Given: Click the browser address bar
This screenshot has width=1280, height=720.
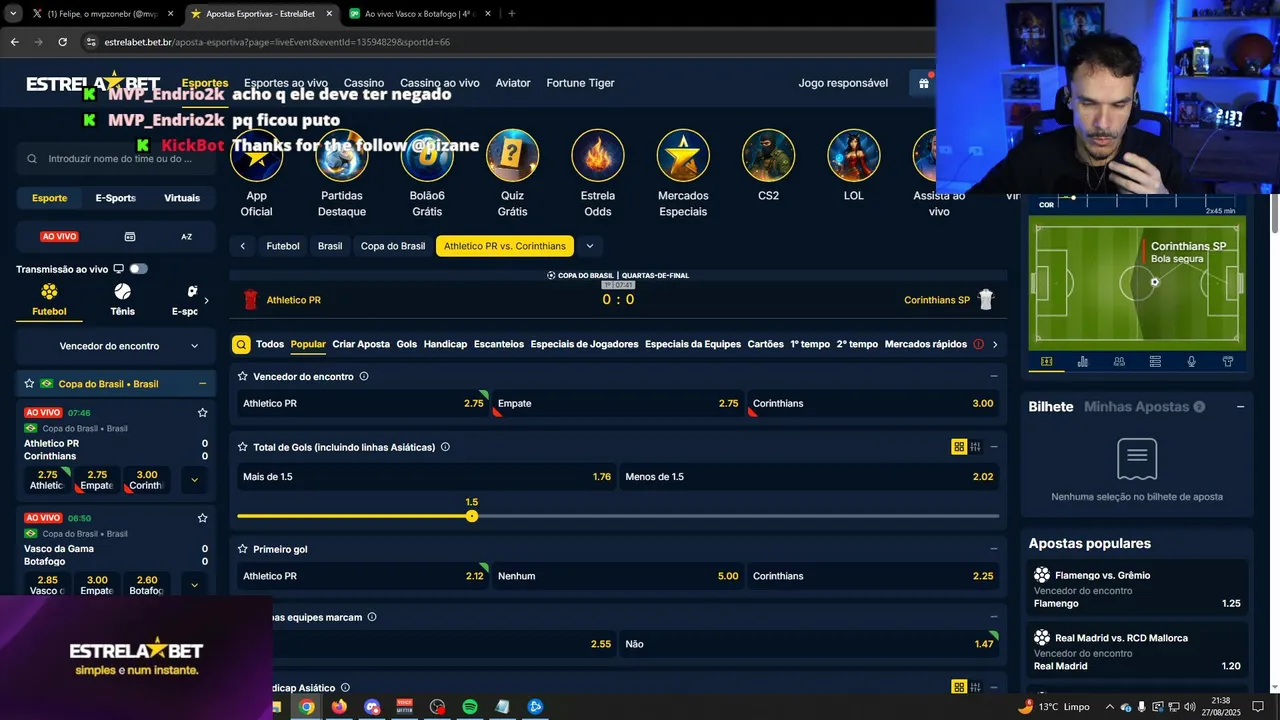Looking at the screenshot, I should coord(510,42).
